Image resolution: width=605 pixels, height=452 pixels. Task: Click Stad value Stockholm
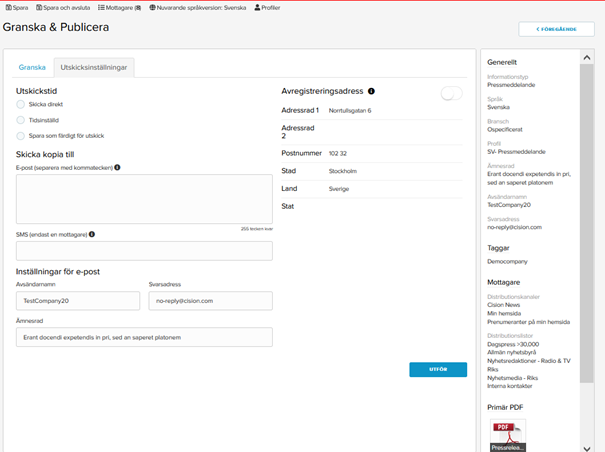343,171
